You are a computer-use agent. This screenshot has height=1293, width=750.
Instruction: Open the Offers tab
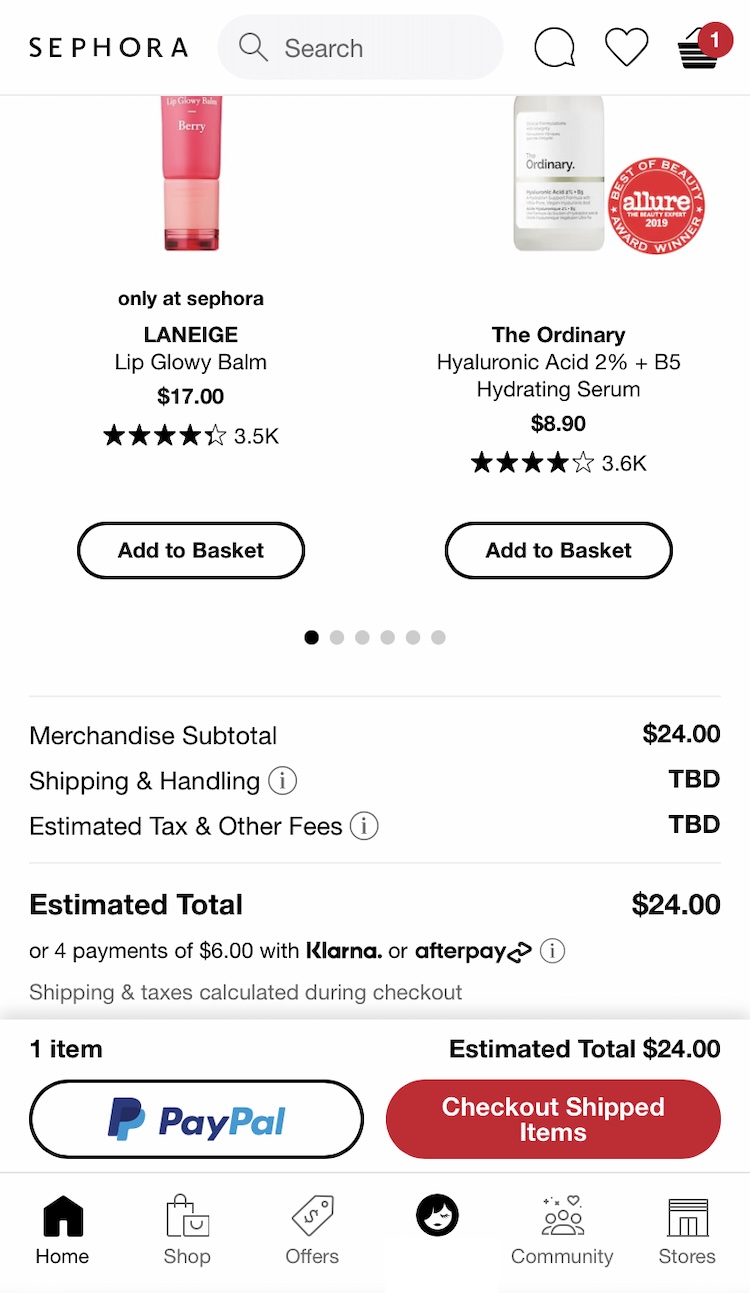[x=312, y=1230]
